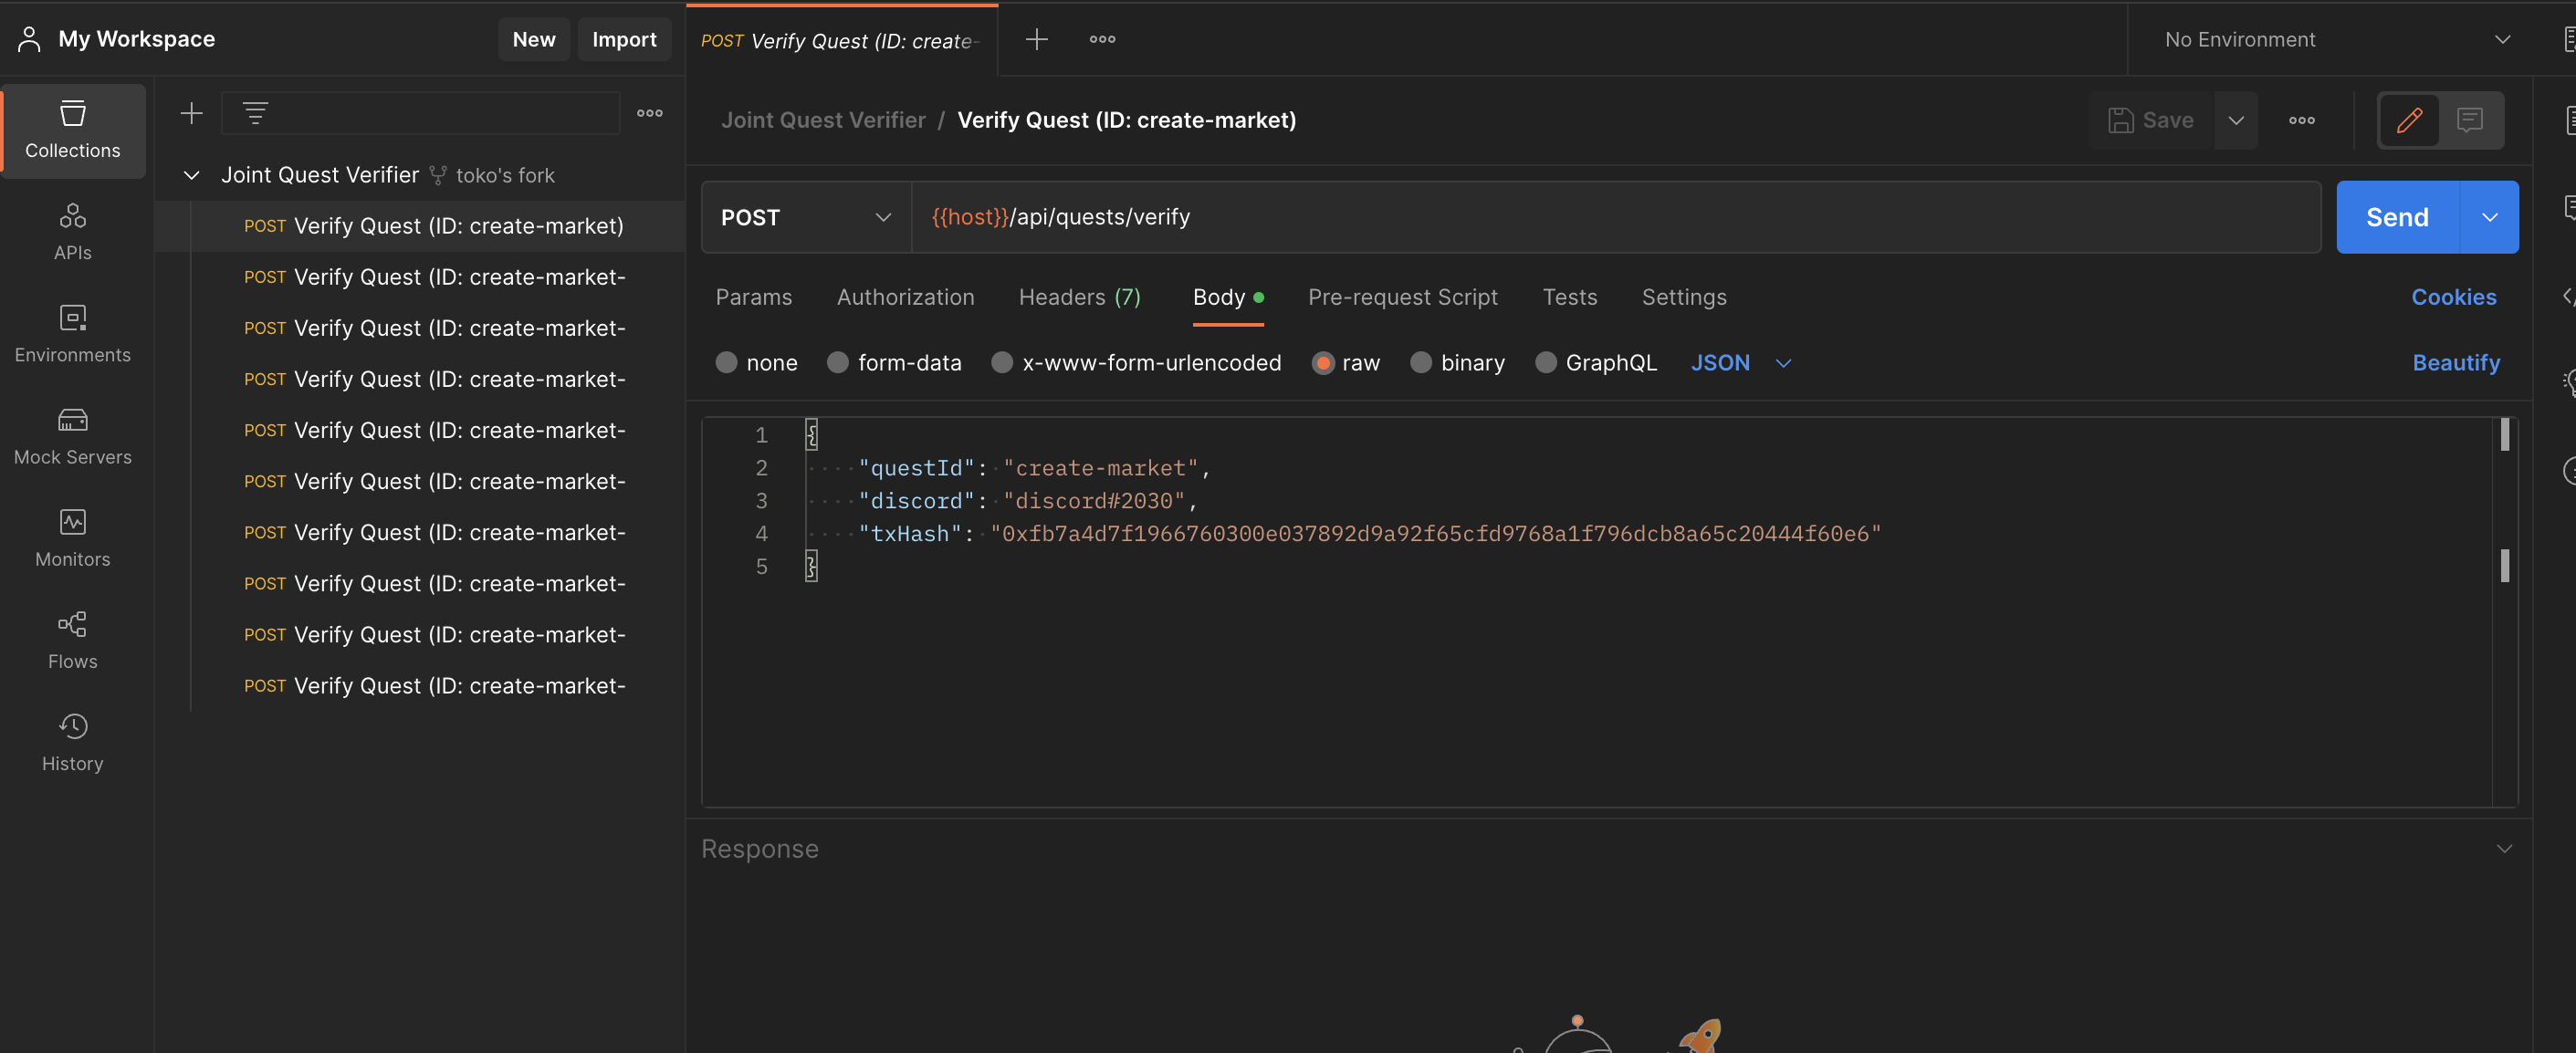Image resolution: width=2576 pixels, height=1053 pixels.
Task: Open new request tab with plus icon
Action: click(x=1036, y=39)
